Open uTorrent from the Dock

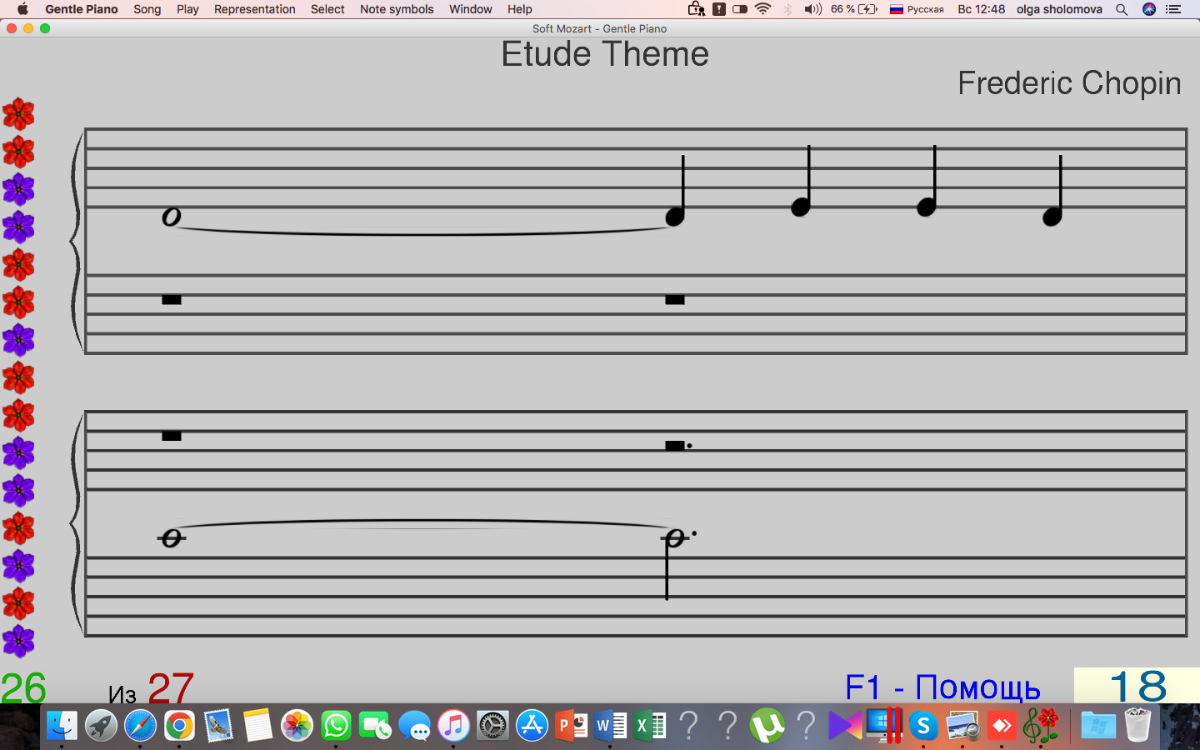click(x=767, y=725)
